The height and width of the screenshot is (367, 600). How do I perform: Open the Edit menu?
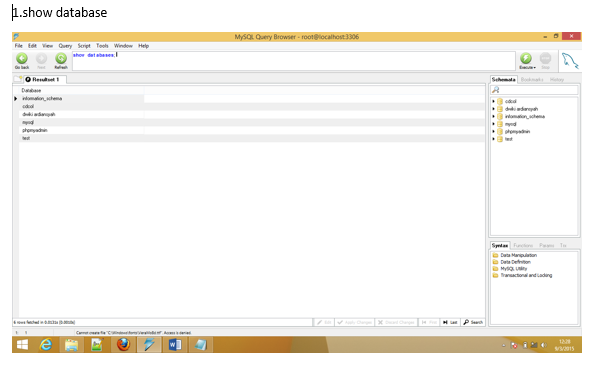(33, 46)
